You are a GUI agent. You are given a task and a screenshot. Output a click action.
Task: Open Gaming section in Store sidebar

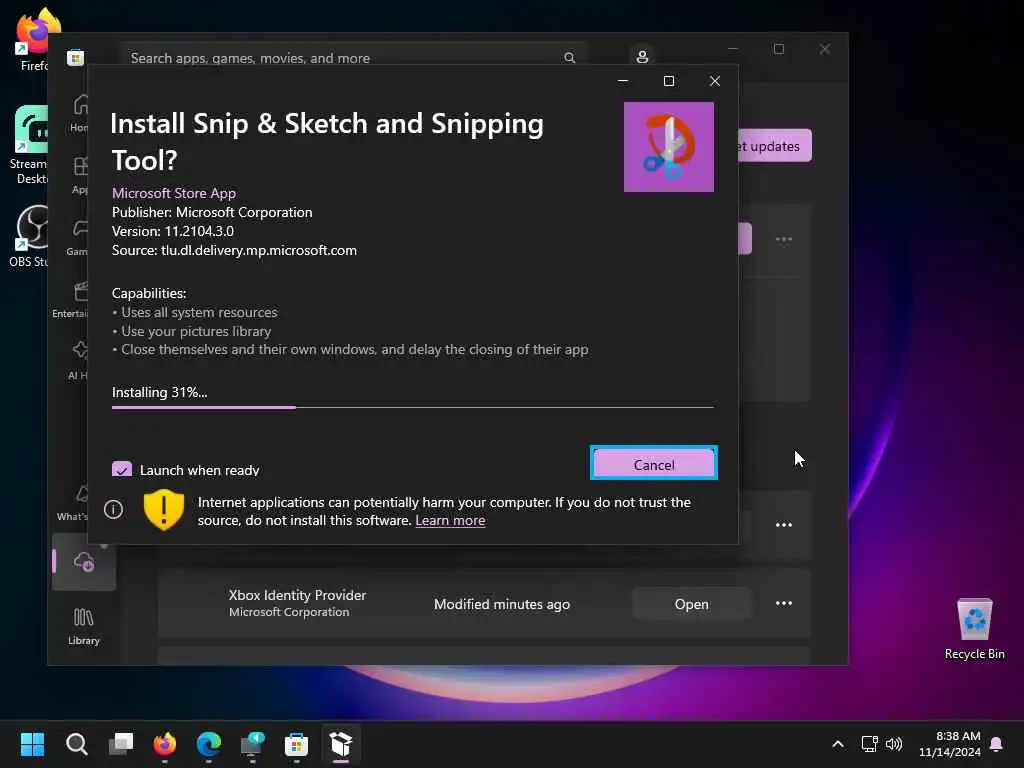(78, 236)
